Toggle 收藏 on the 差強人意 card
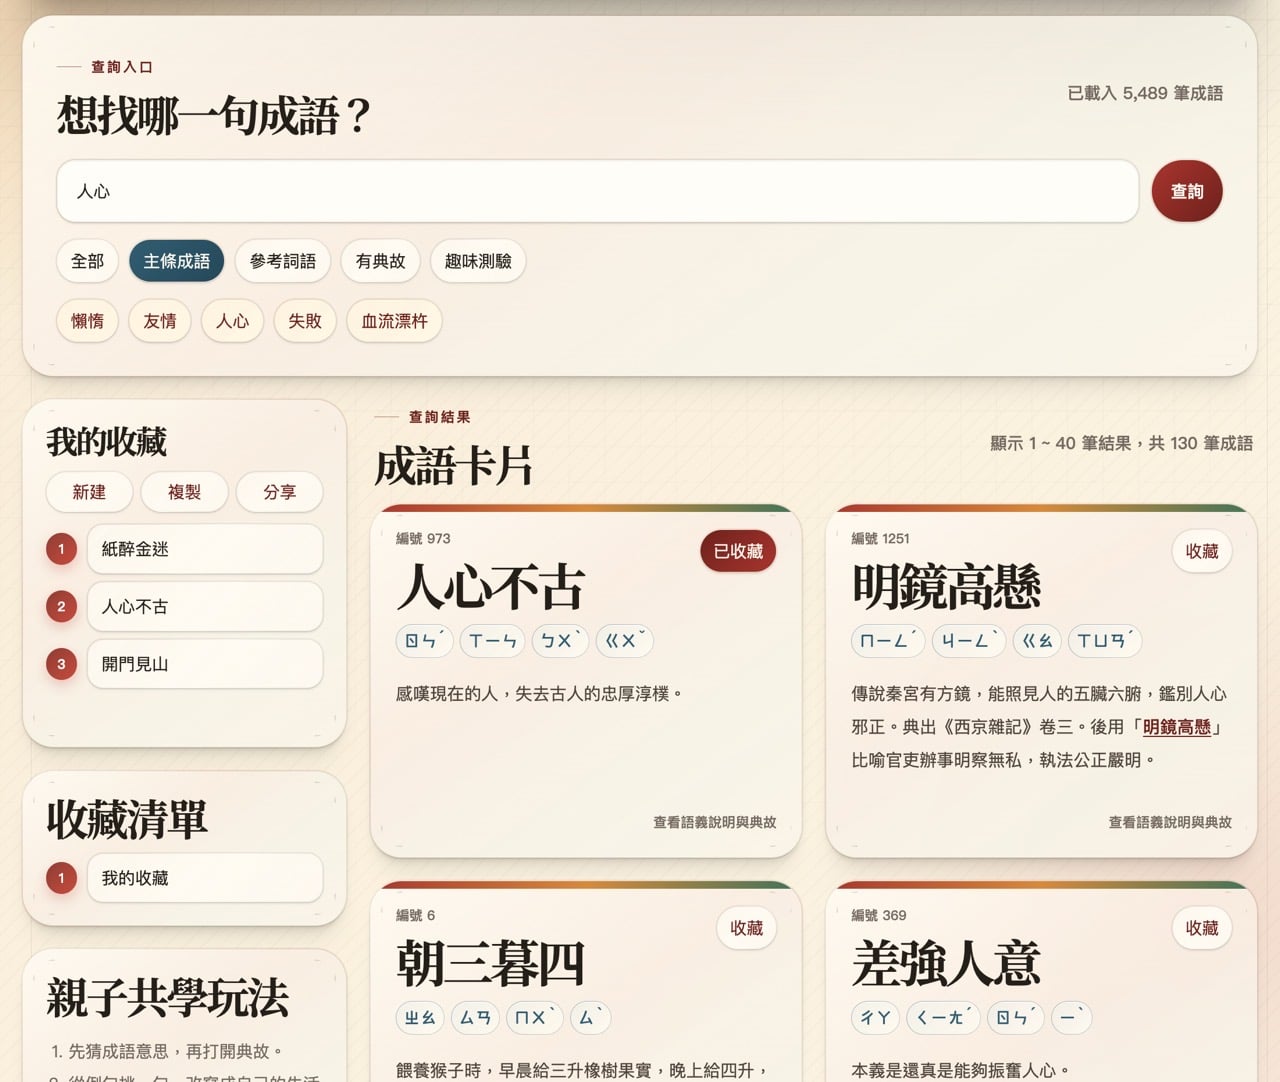The width and height of the screenshot is (1280, 1082). (x=1202, y=928)
